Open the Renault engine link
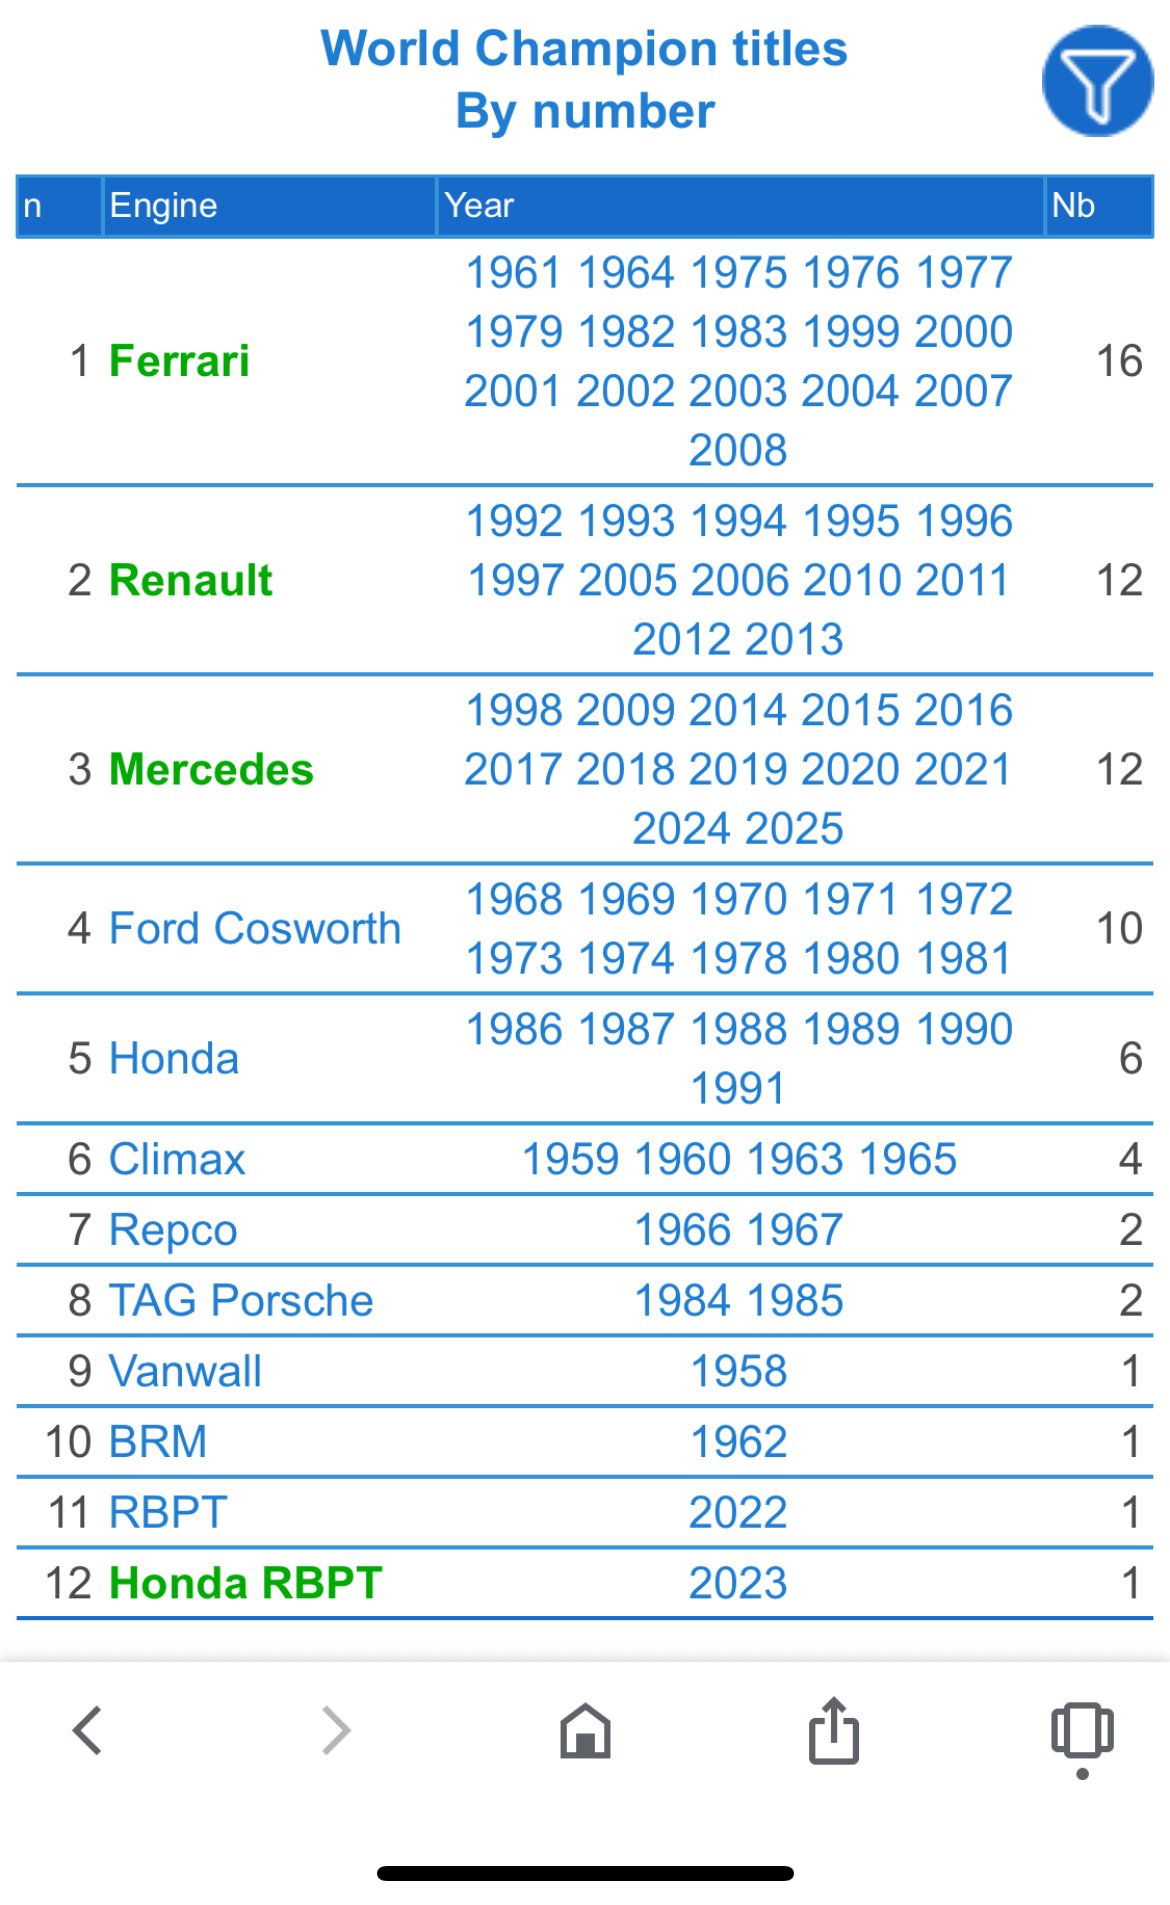Image resolution: width=1170 pixels, height=1905 pixels. (x=190, y=580)
